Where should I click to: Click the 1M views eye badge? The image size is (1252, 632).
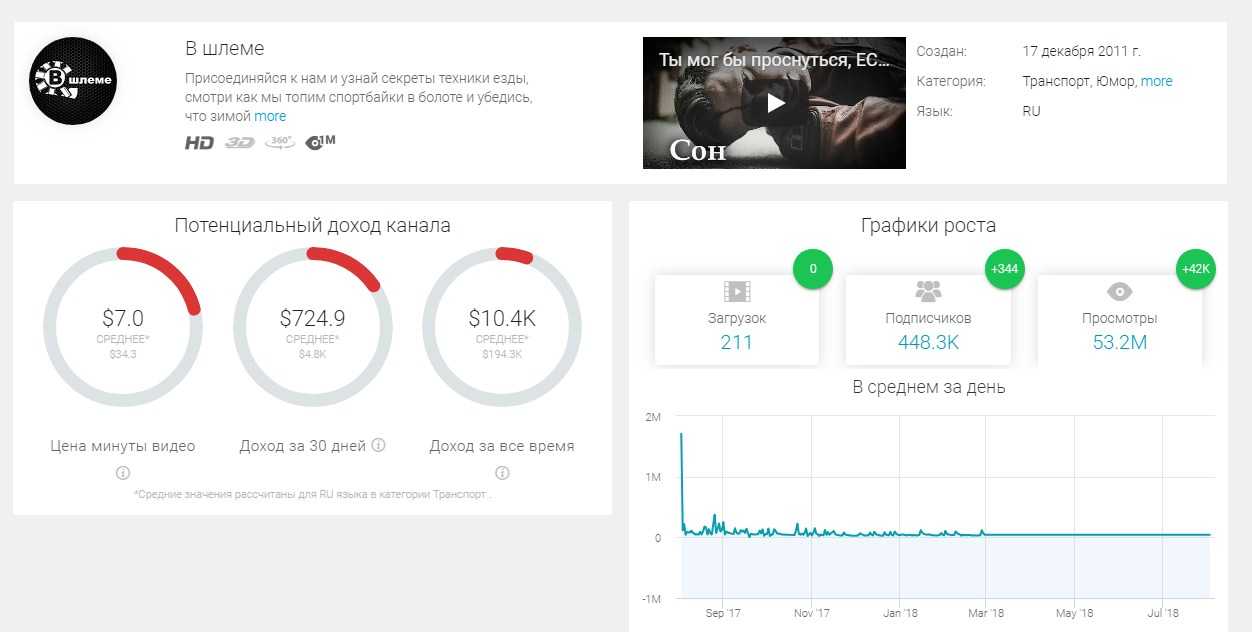click(x=320, y=142)
